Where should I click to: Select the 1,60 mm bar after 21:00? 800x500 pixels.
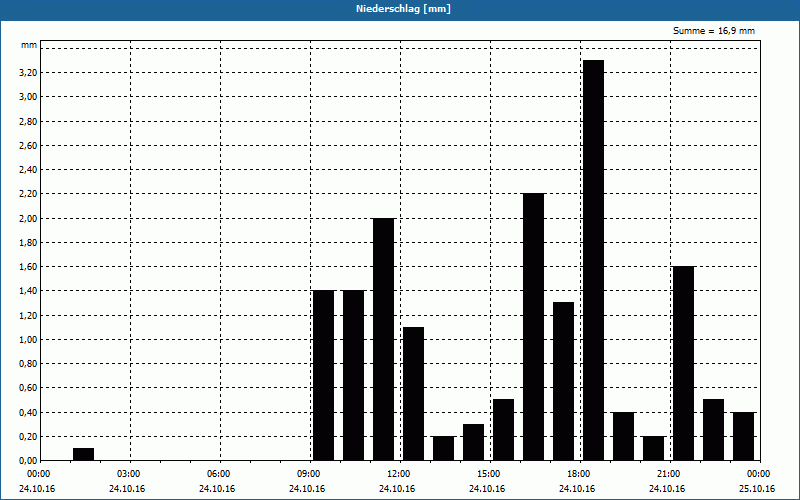[x=684, y=363]
